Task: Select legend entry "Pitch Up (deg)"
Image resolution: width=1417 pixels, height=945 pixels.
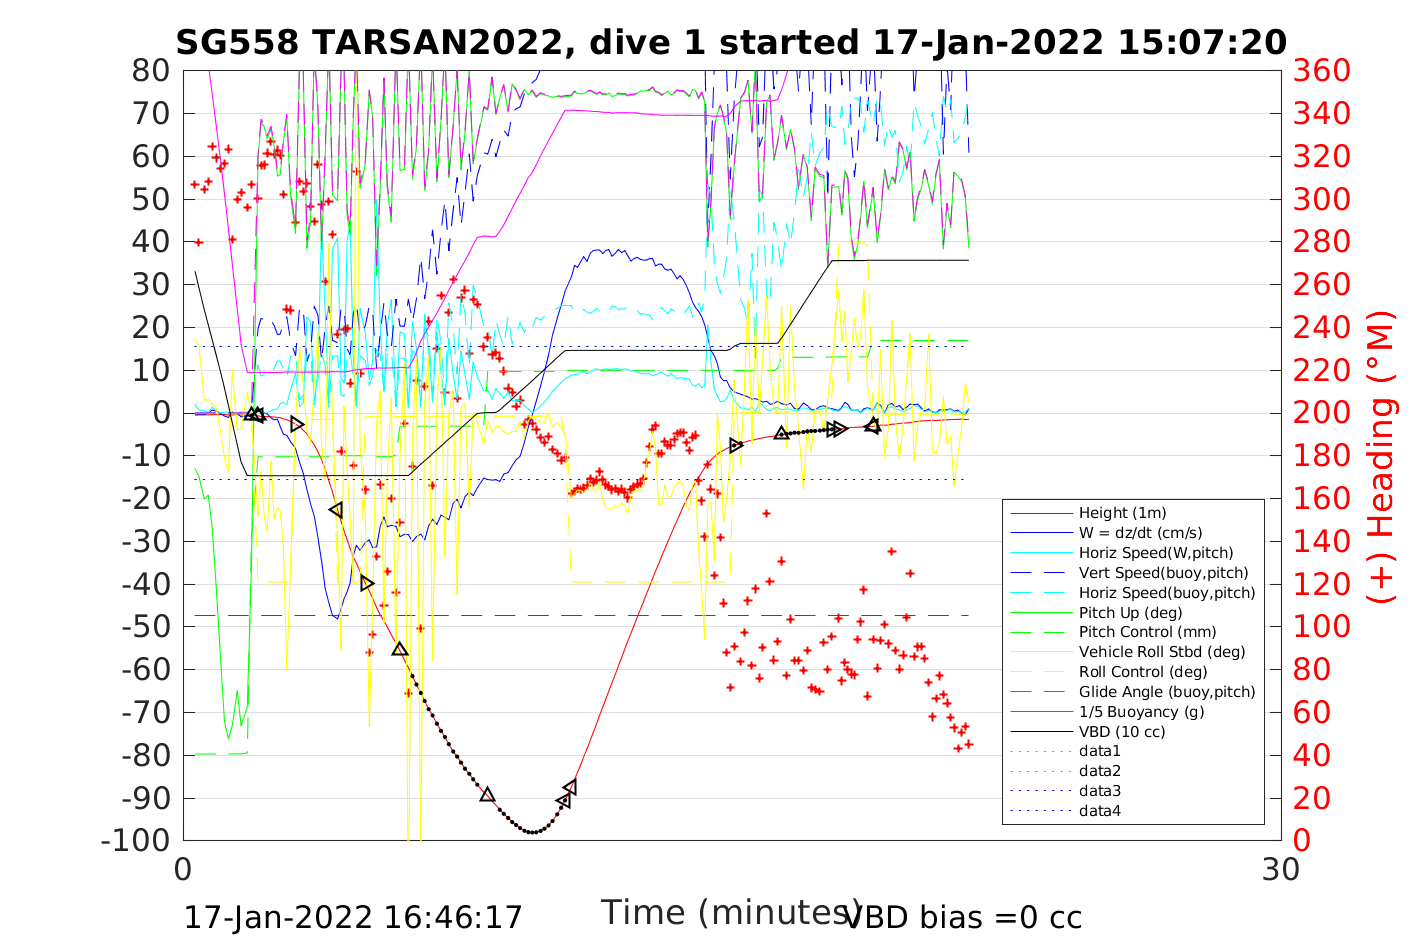Action: 1130,613
